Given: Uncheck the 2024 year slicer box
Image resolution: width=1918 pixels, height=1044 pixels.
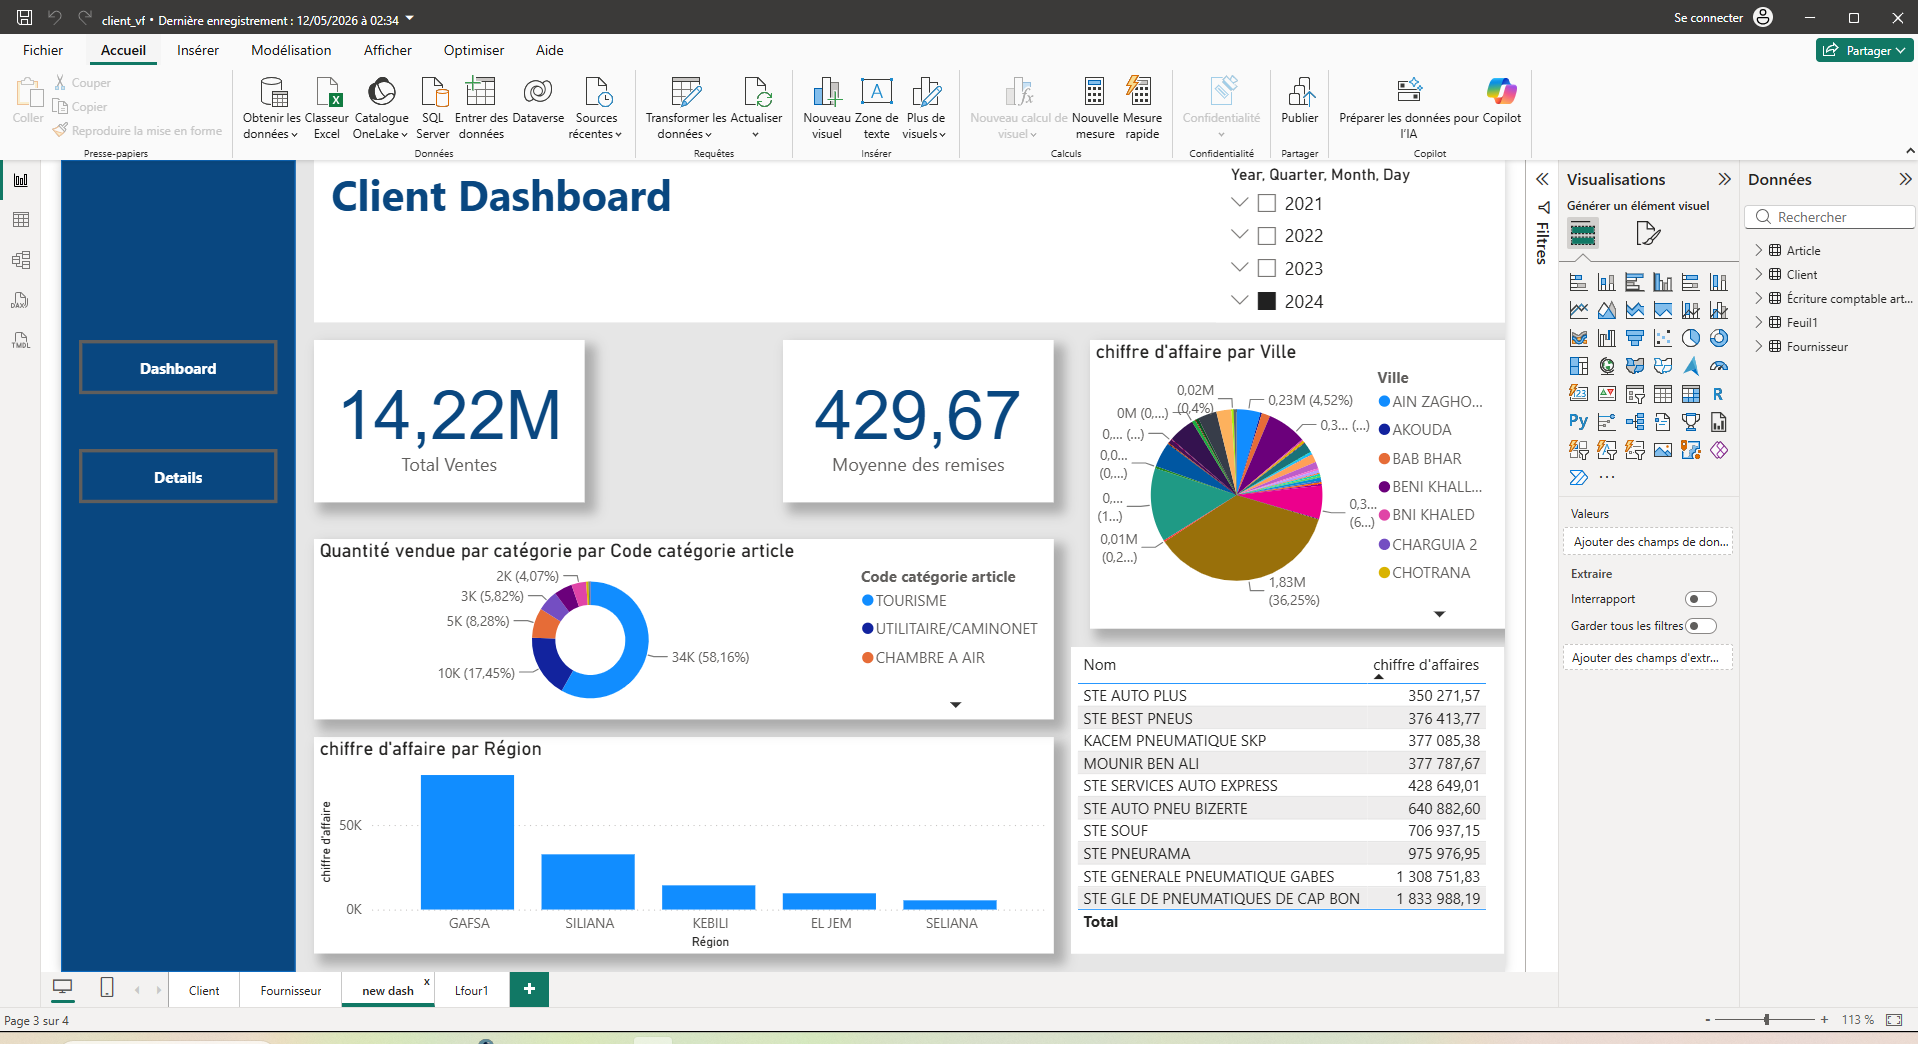Looking at the screenshot, I should (1267, 301).
